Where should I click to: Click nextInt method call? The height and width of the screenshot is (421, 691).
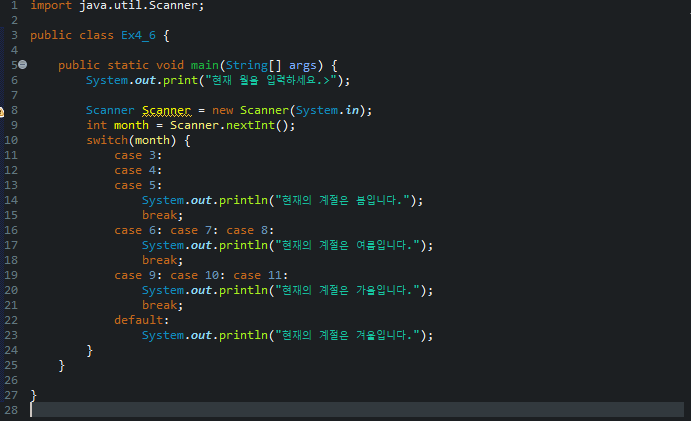[250, 125]
